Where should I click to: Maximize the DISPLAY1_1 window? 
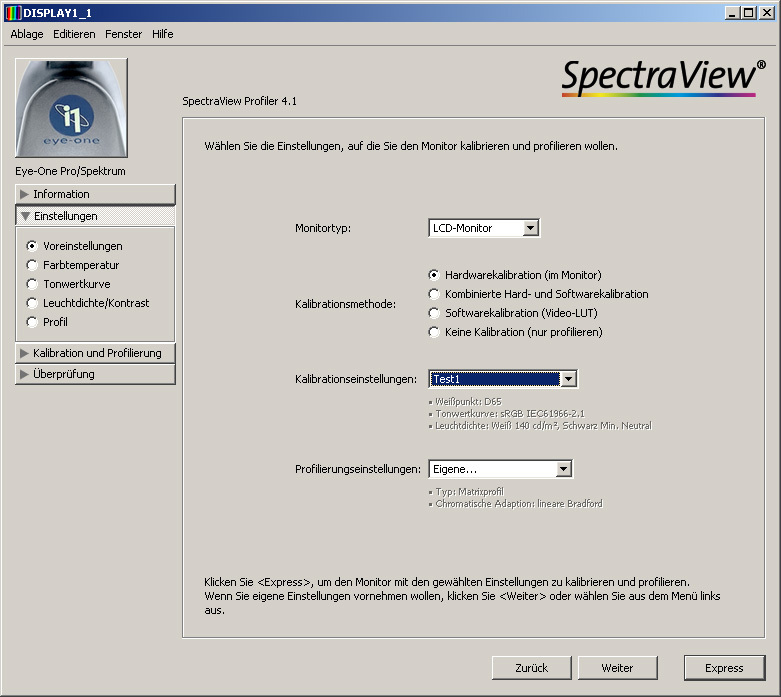pyautogui.click(x=748, y=13)
